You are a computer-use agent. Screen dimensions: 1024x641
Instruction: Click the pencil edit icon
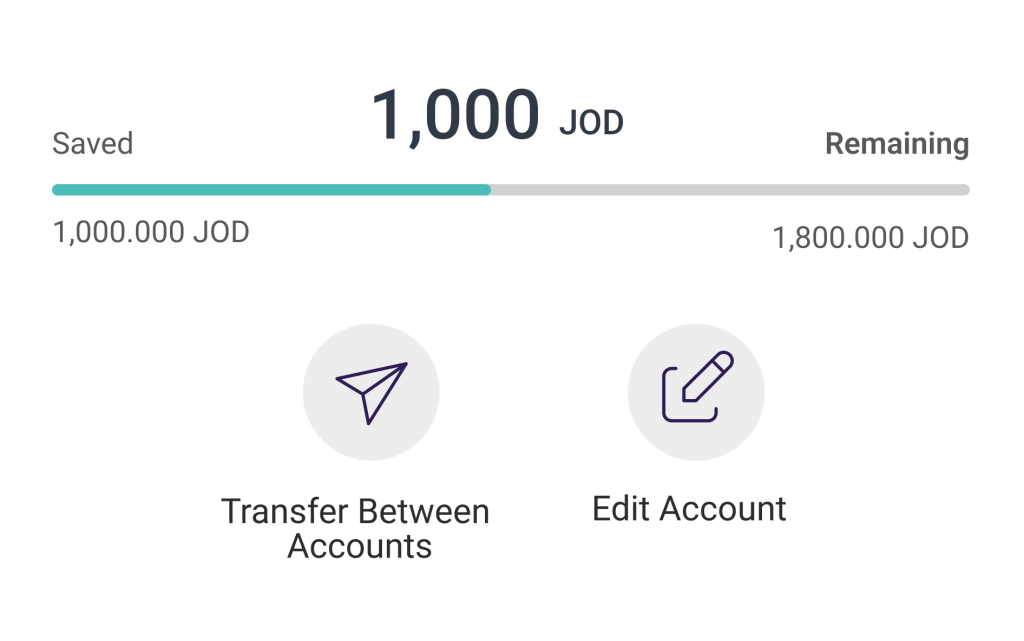point(696,389)
